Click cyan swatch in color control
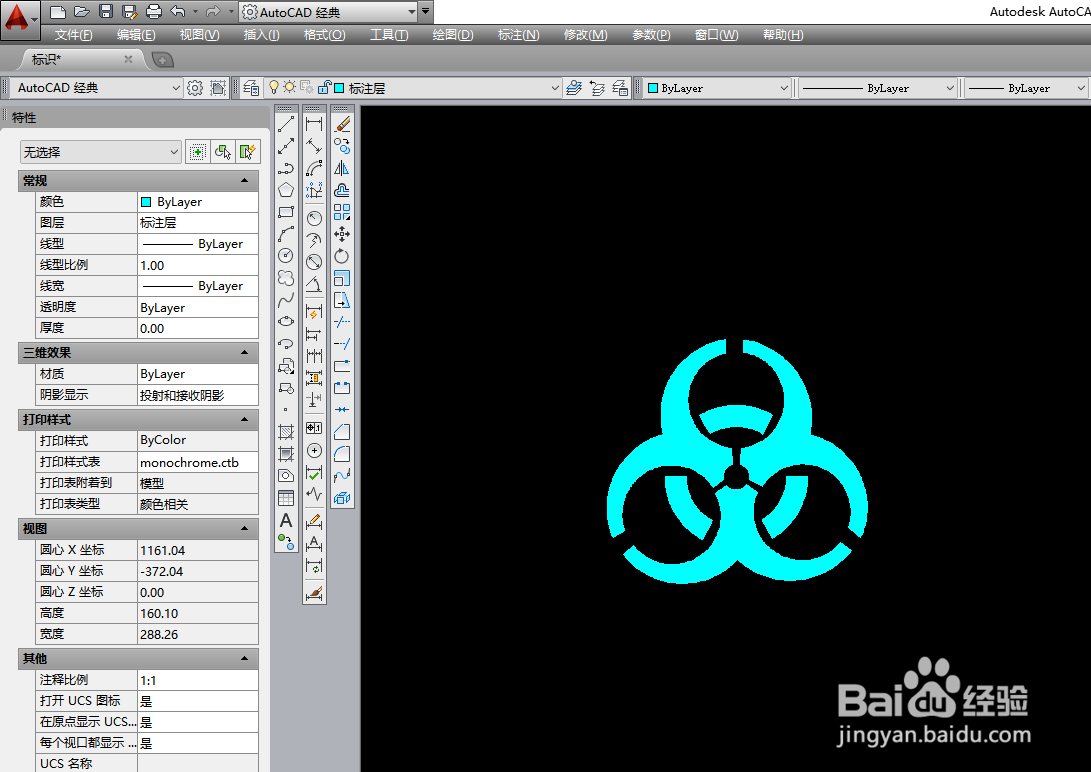The width and height of the screenshot is (1091, 772). (653, 88)
